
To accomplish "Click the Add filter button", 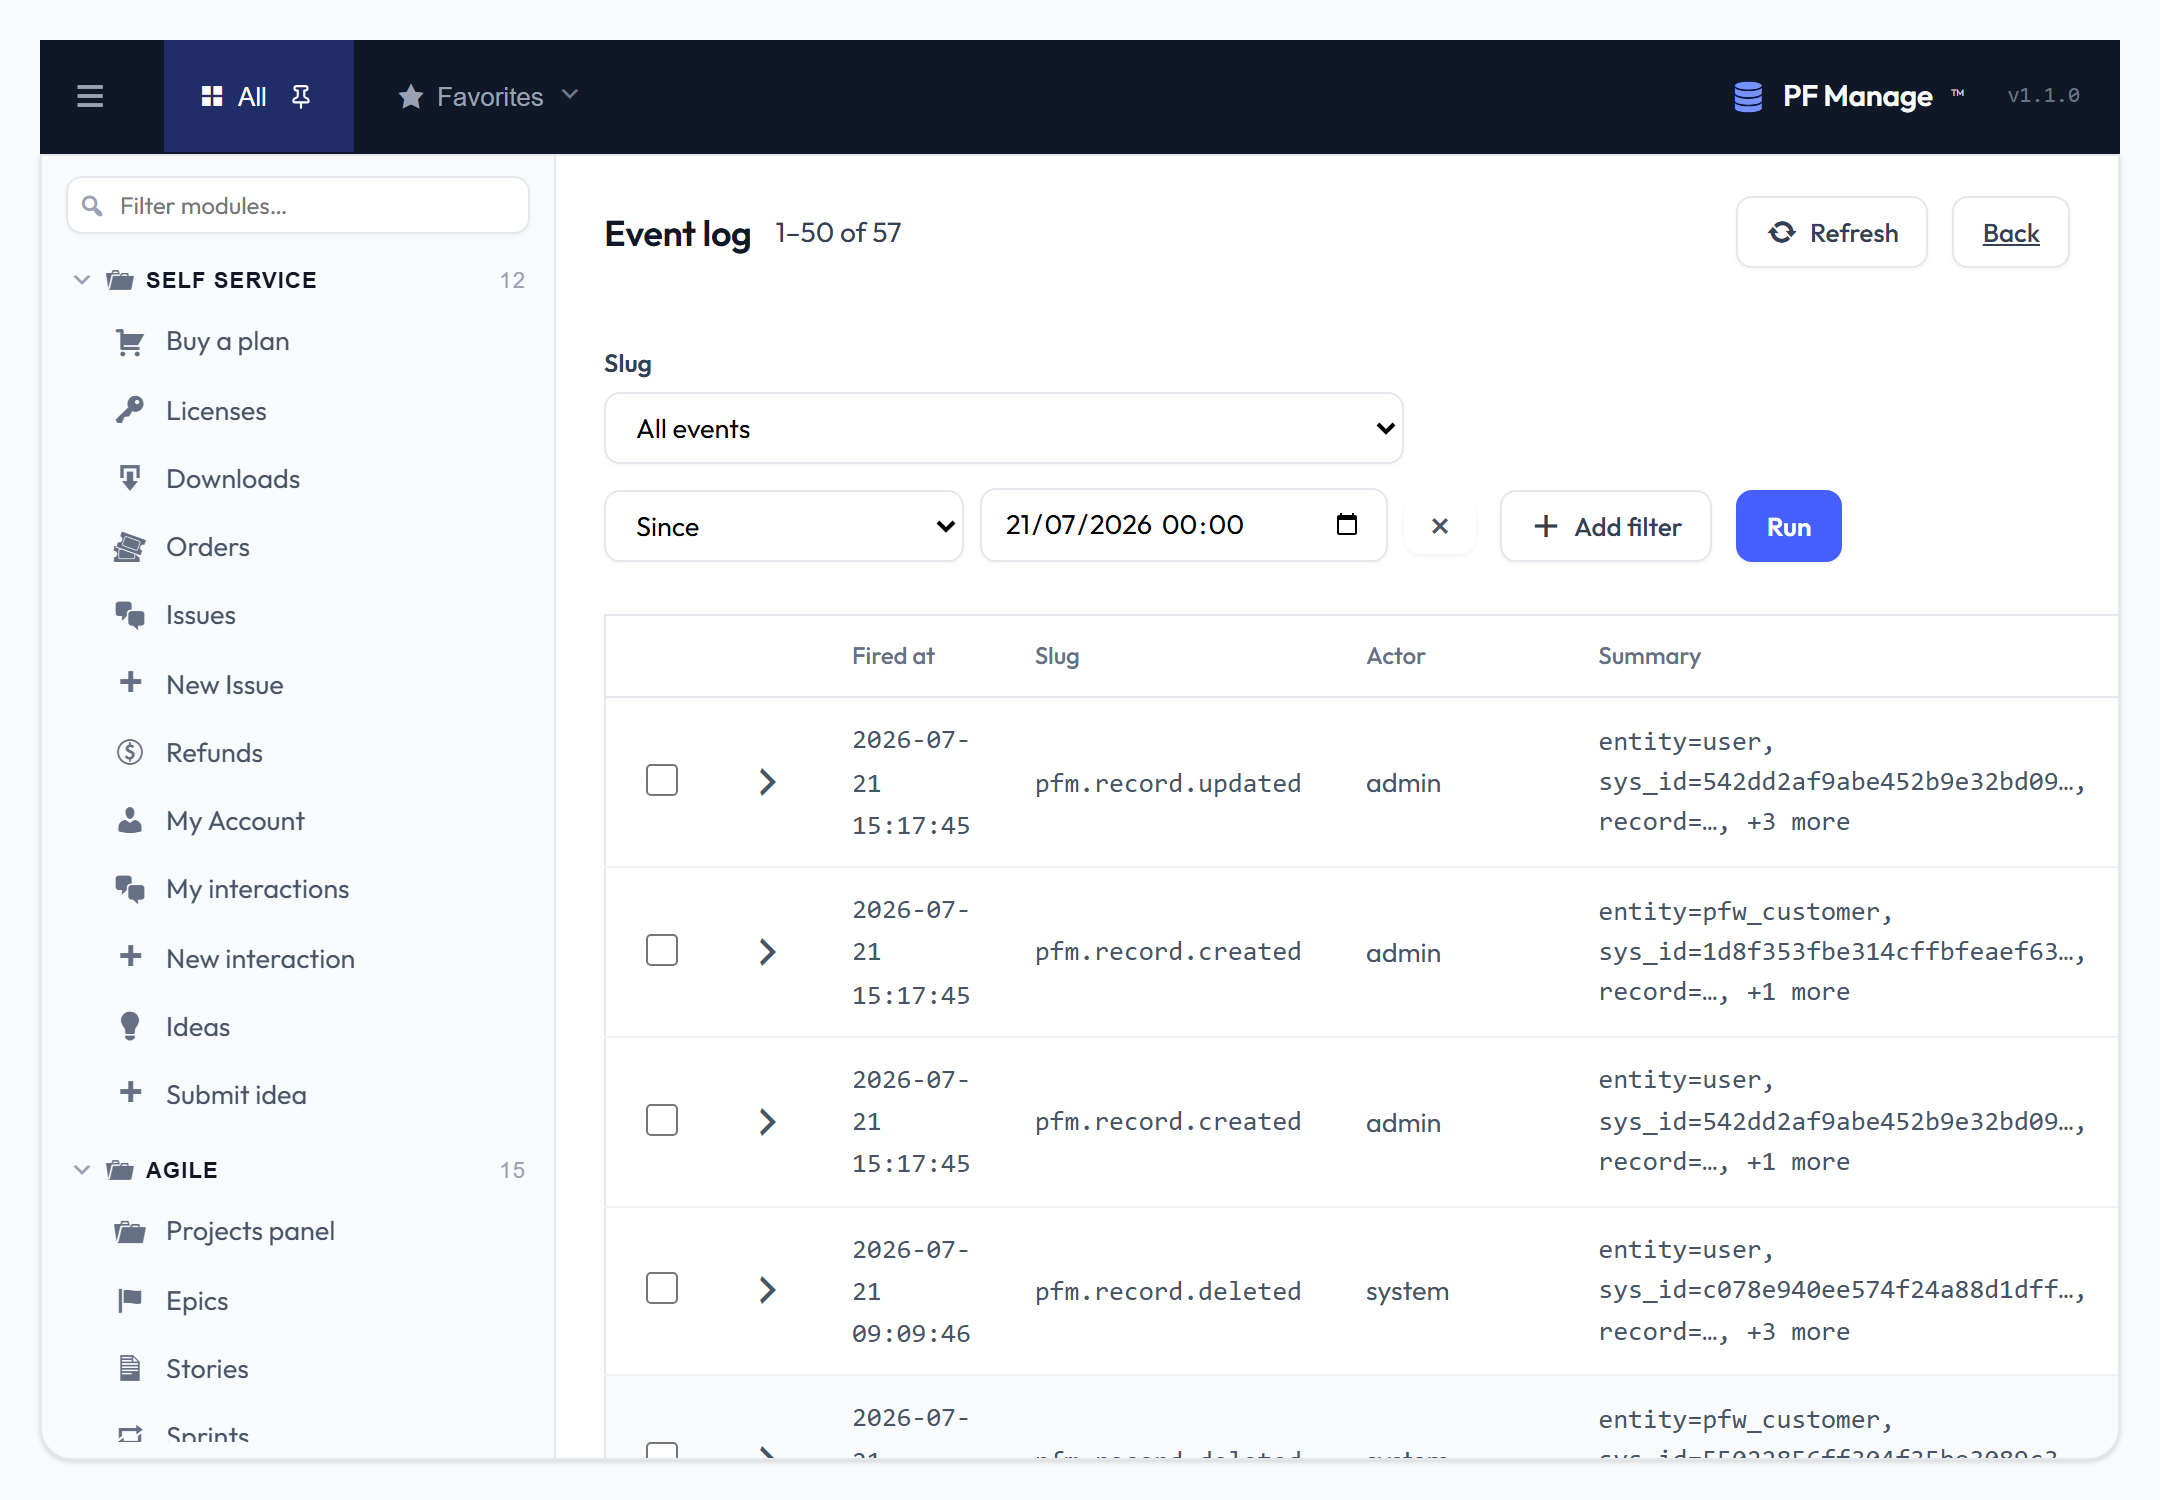I will (x=1606, y=526).
